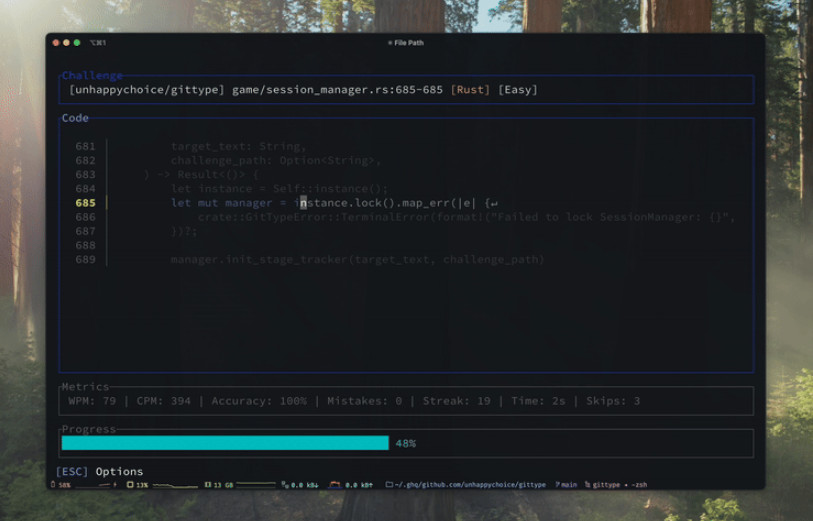The height and width of the screenshot is (521, 813).
Task: Click the green maximize window button
Action: click(x=77, y=43)
